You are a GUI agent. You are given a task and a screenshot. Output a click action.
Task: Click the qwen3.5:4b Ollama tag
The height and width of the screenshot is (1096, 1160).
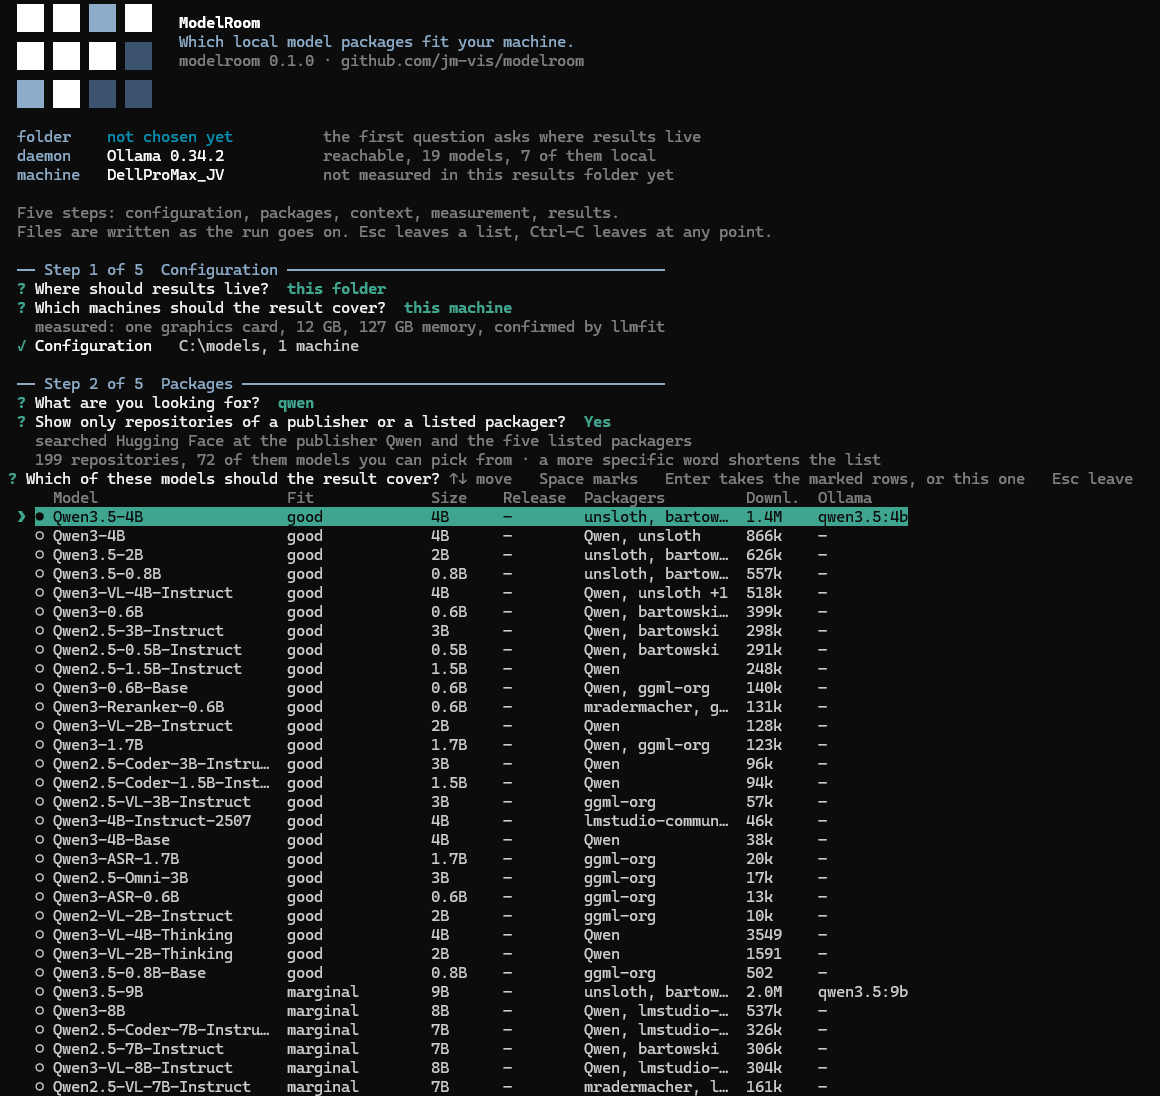[863, 517]
